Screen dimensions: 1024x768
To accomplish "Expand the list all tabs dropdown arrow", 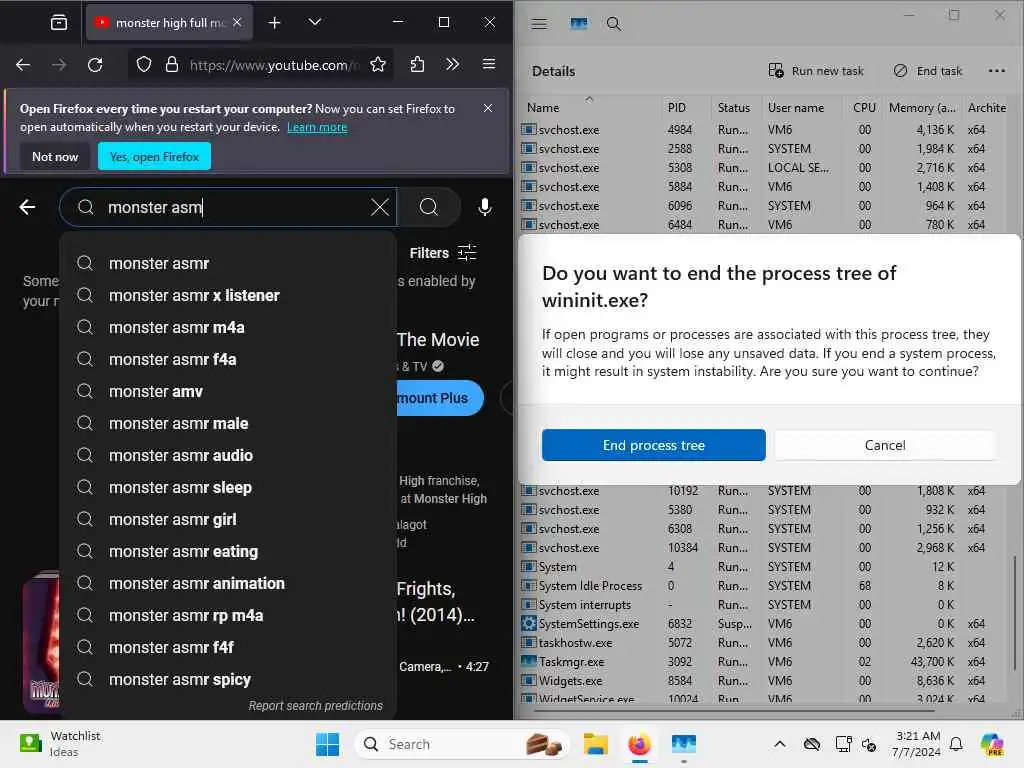I will (315, 22).
